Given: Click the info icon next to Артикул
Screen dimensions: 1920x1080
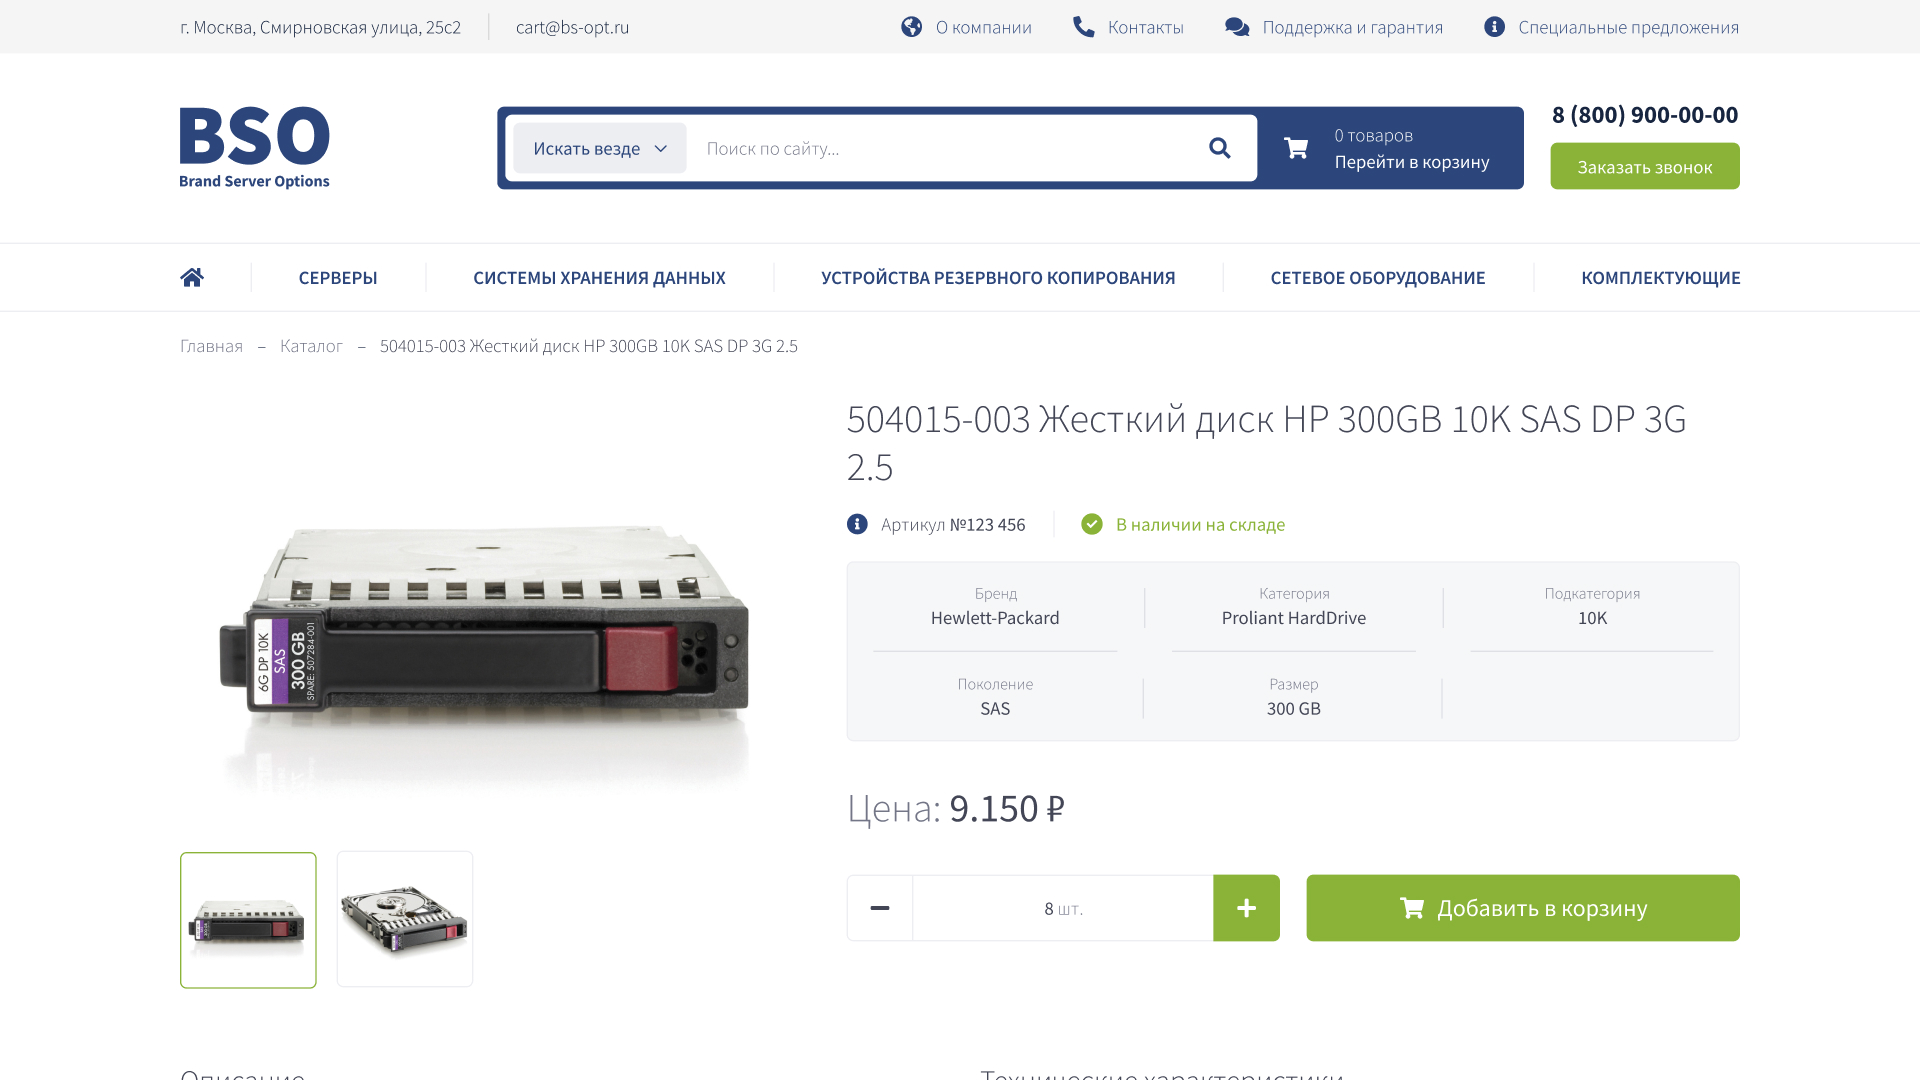Looking at the screenshot, I should click(x=857, y=524).
